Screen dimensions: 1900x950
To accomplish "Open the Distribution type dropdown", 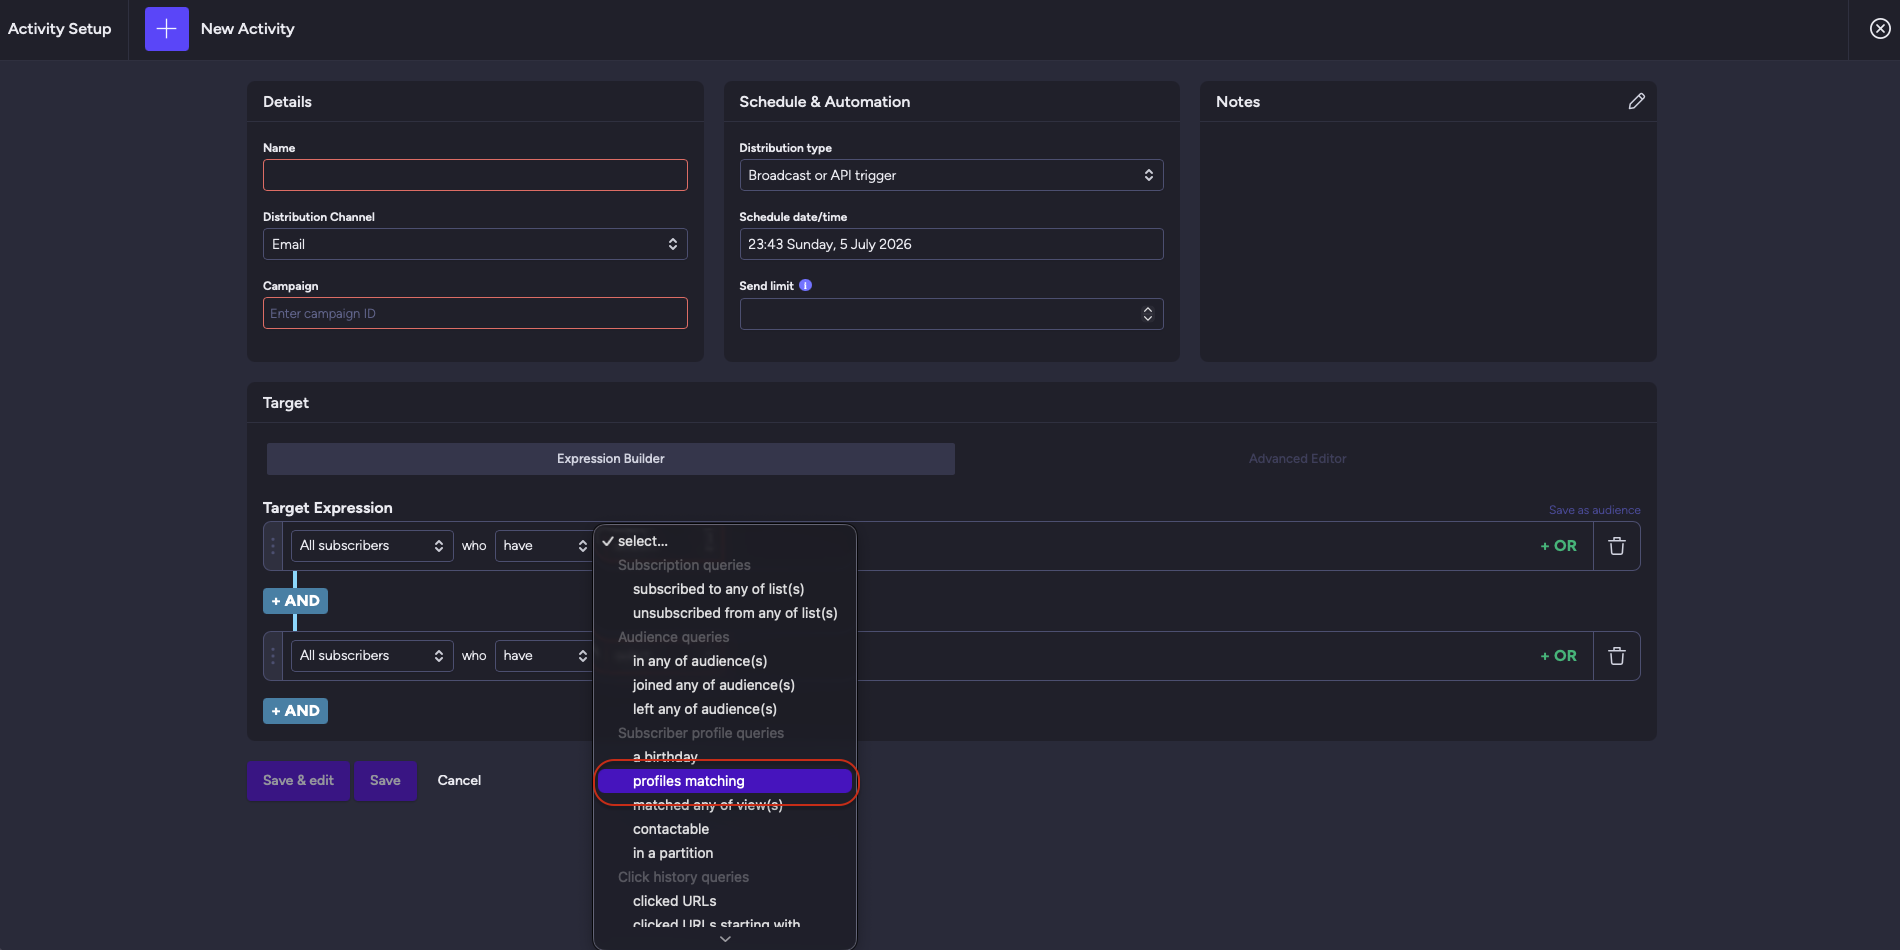I will [951, 175].
